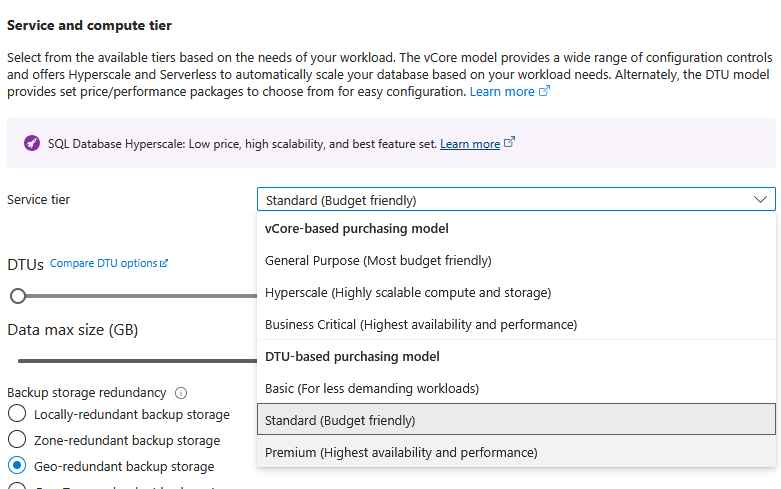
Task: Click the DTUs slider handle
Action: [x=18, y=296]
